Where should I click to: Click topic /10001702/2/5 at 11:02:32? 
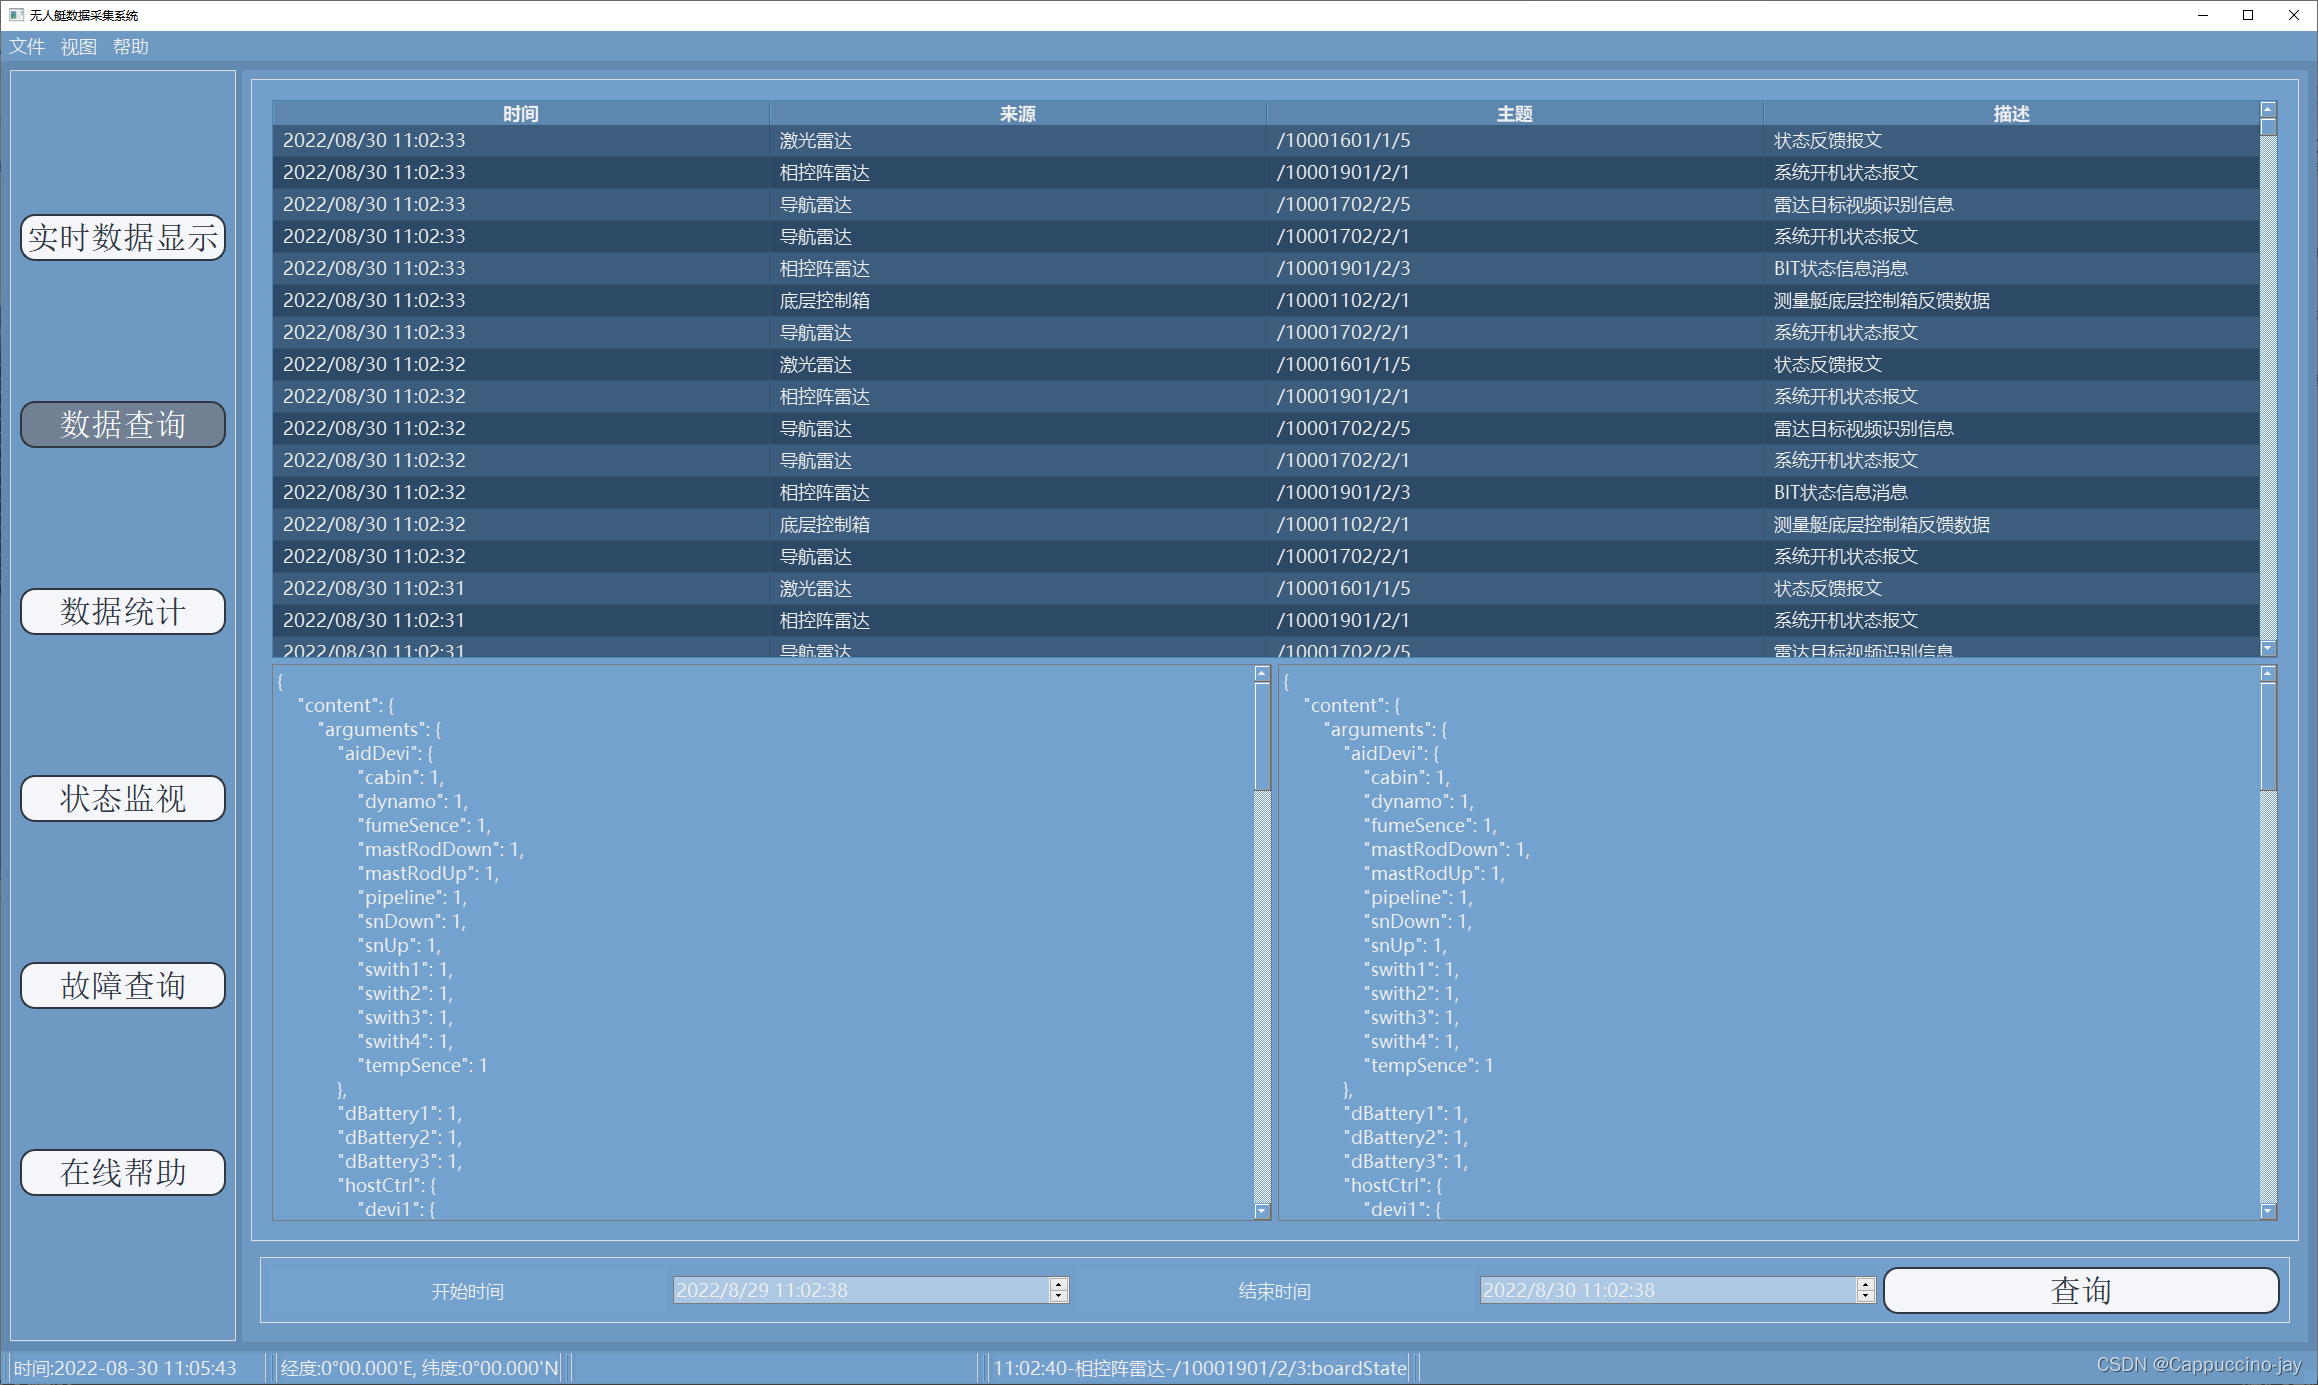tap(1343, 429)
